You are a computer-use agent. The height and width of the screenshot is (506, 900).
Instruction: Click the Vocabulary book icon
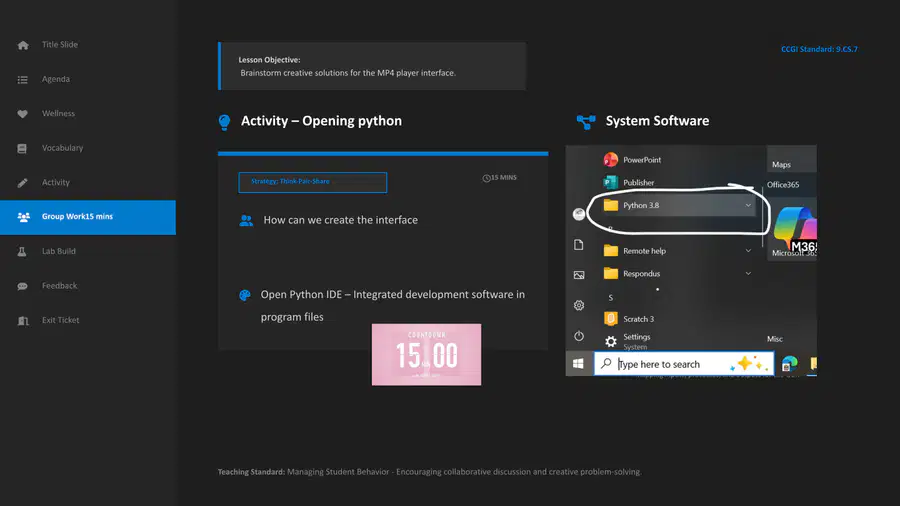coord(22,149)
